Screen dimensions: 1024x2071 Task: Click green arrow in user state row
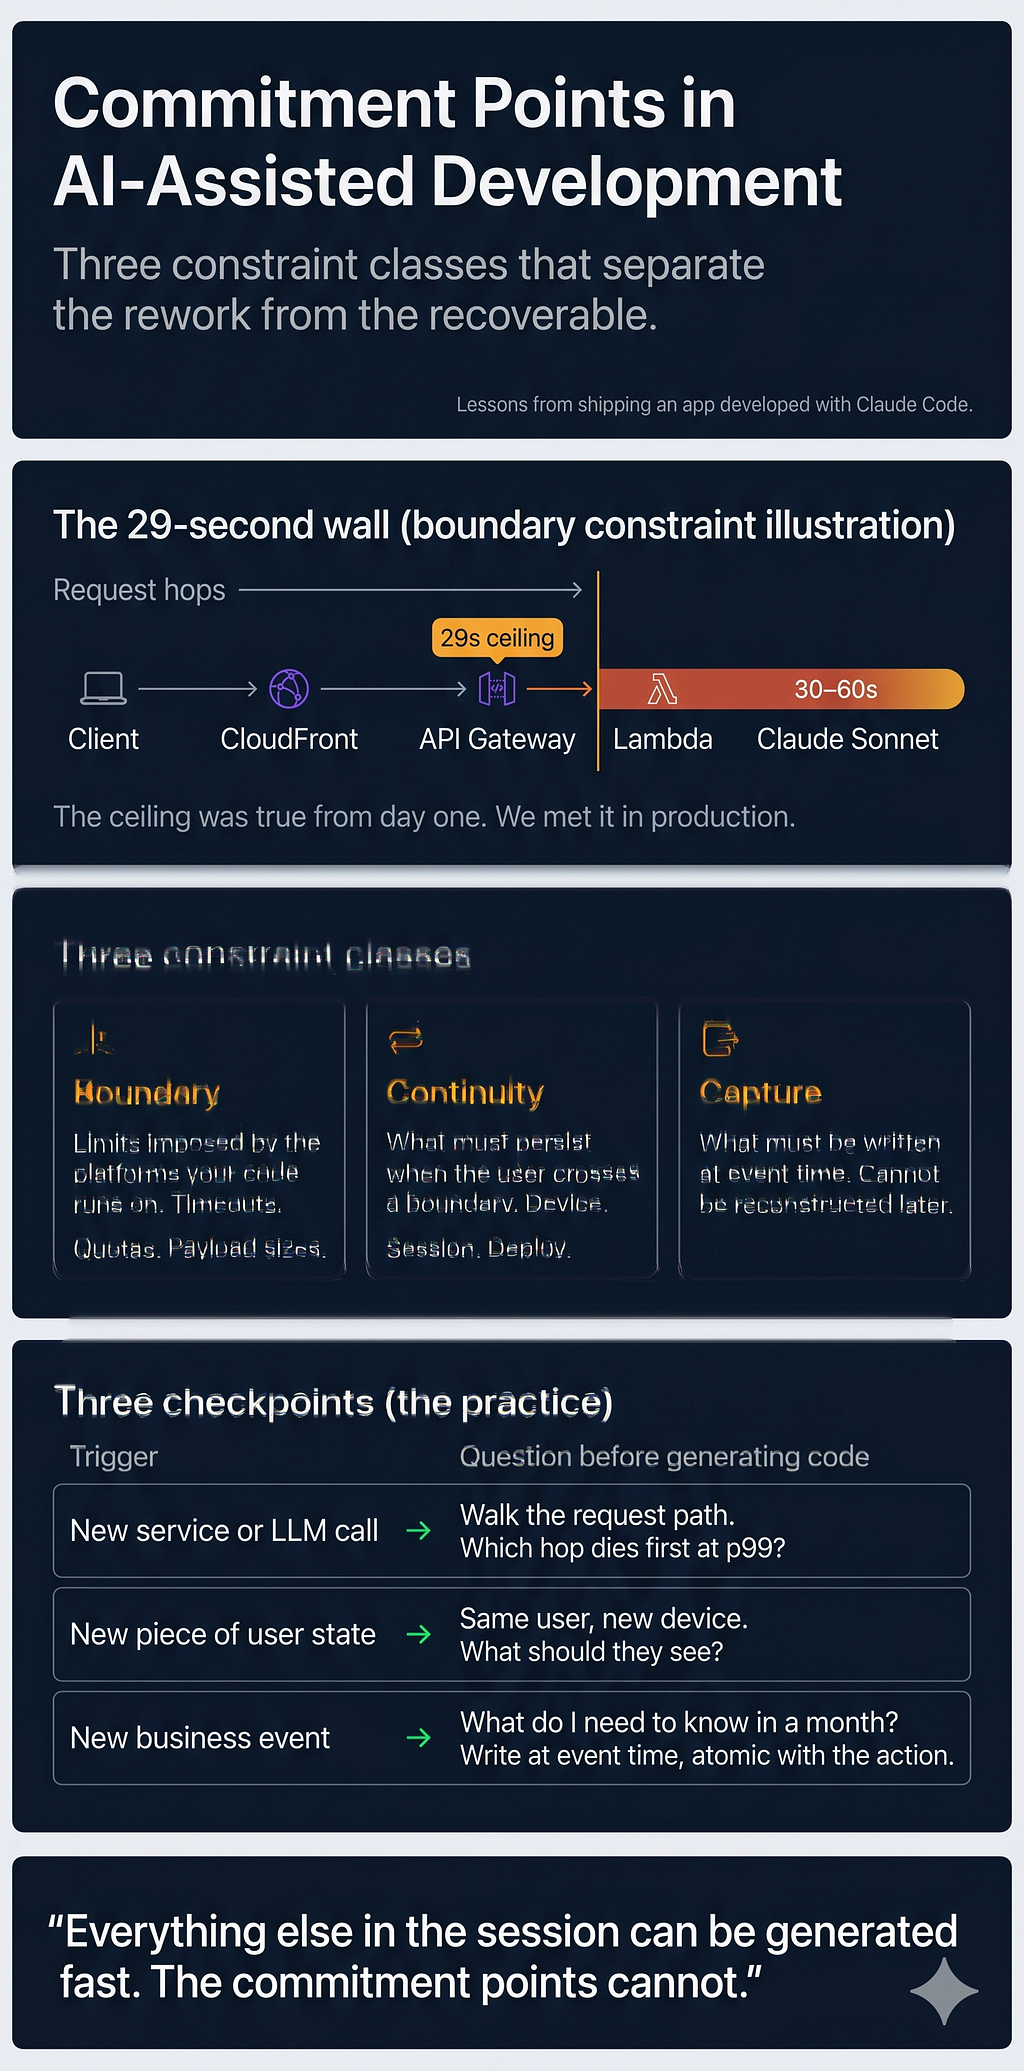click(419, 1634)
